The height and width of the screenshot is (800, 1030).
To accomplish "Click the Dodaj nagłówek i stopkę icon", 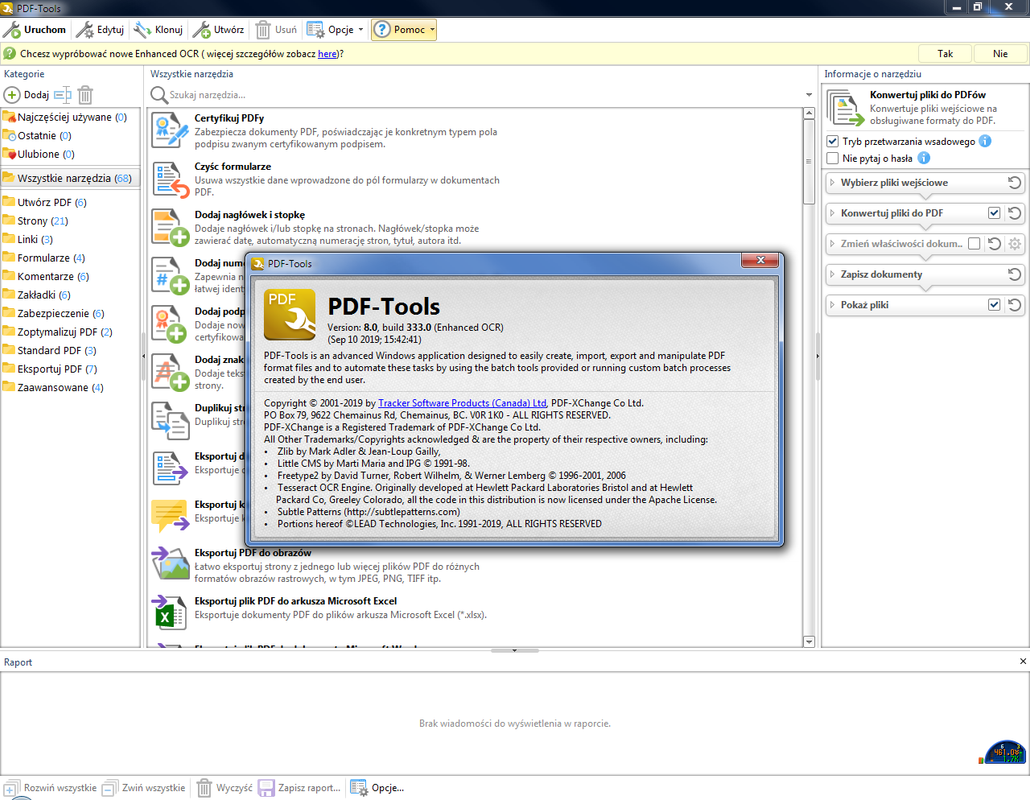I will tap(170, 227).
